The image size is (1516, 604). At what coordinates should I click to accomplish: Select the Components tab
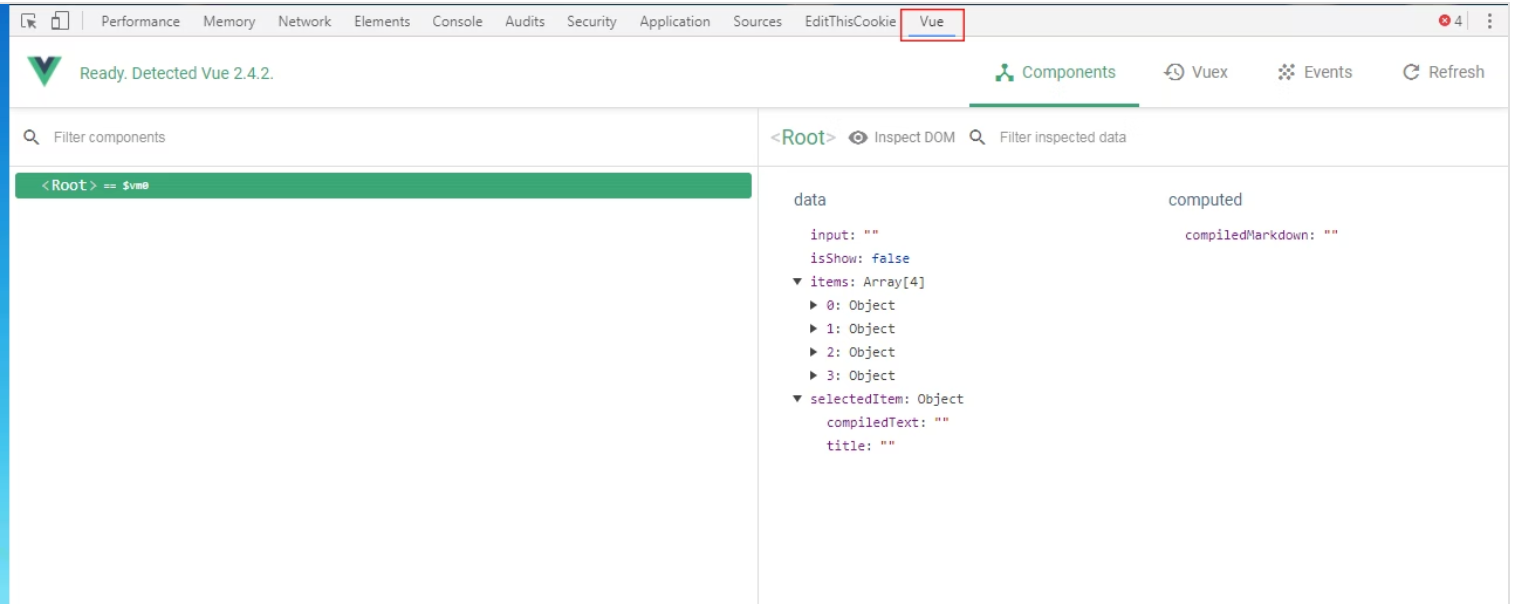coord(1055,72)
